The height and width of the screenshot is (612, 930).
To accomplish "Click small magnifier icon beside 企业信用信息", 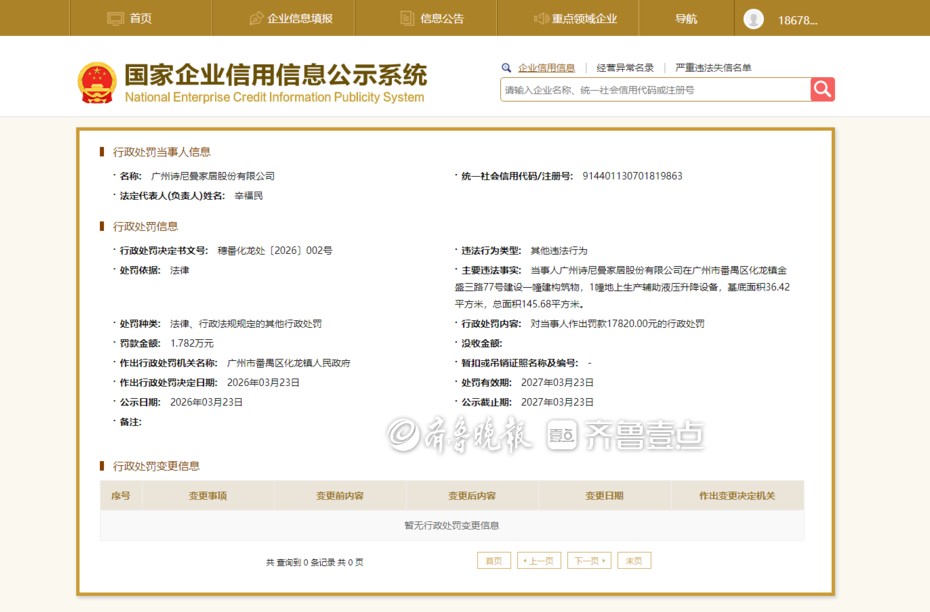I will [507, 68].
